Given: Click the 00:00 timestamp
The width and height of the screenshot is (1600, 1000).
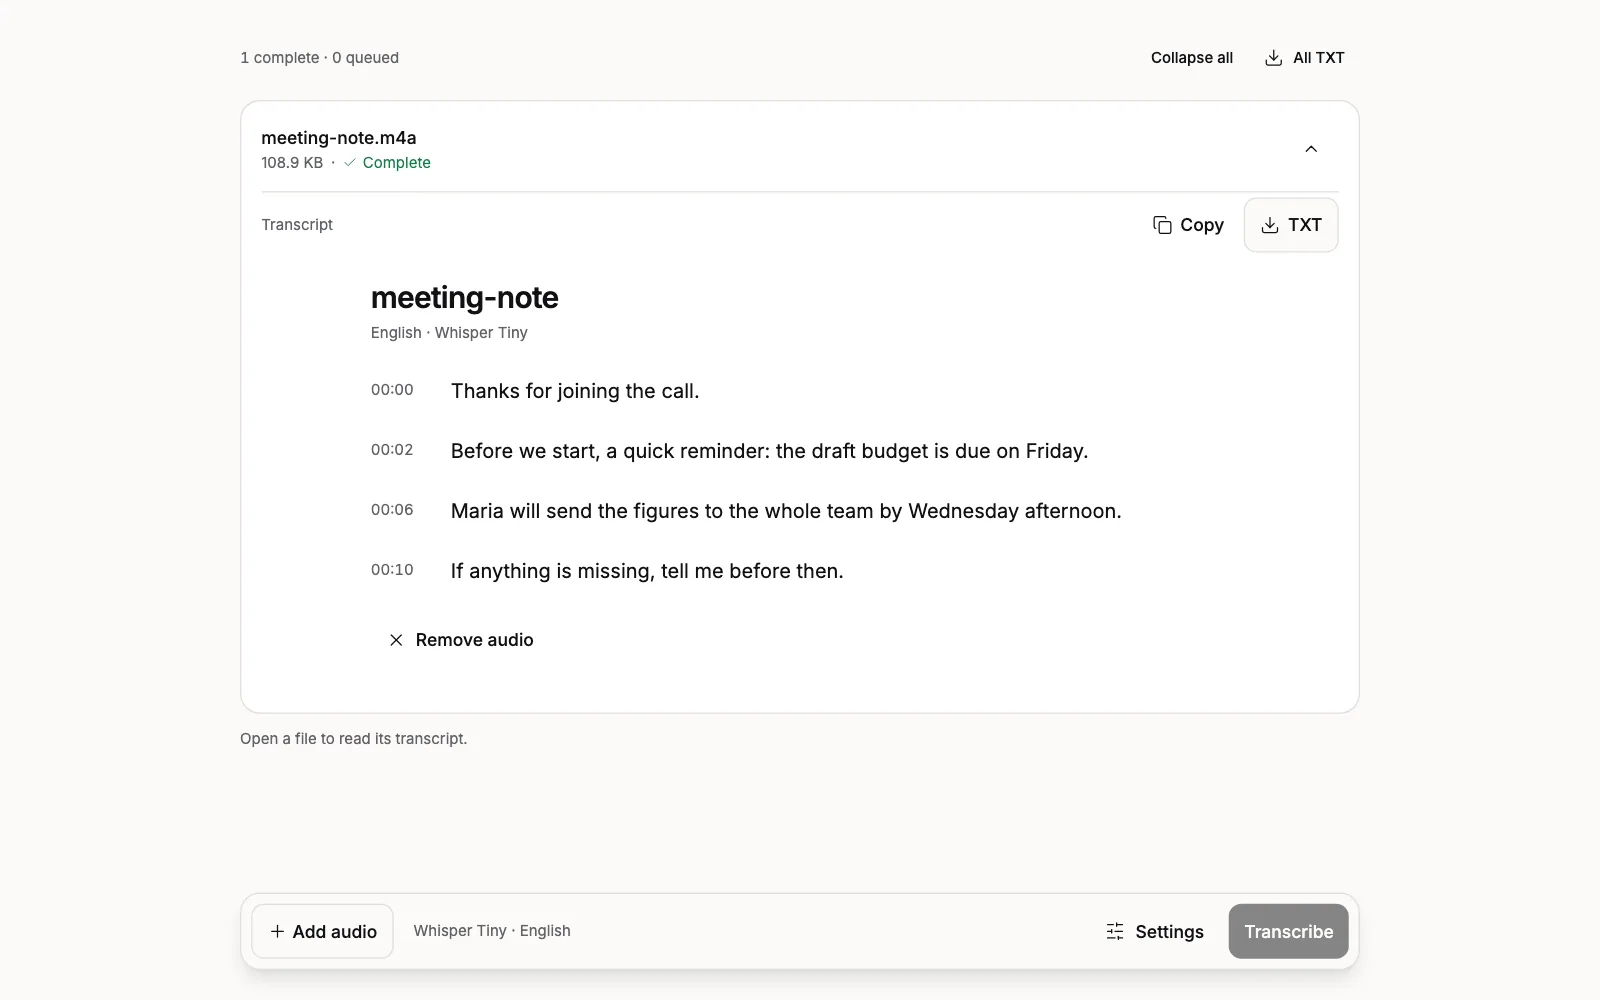Looking at the screenshot, I should (x=392, y=390).
